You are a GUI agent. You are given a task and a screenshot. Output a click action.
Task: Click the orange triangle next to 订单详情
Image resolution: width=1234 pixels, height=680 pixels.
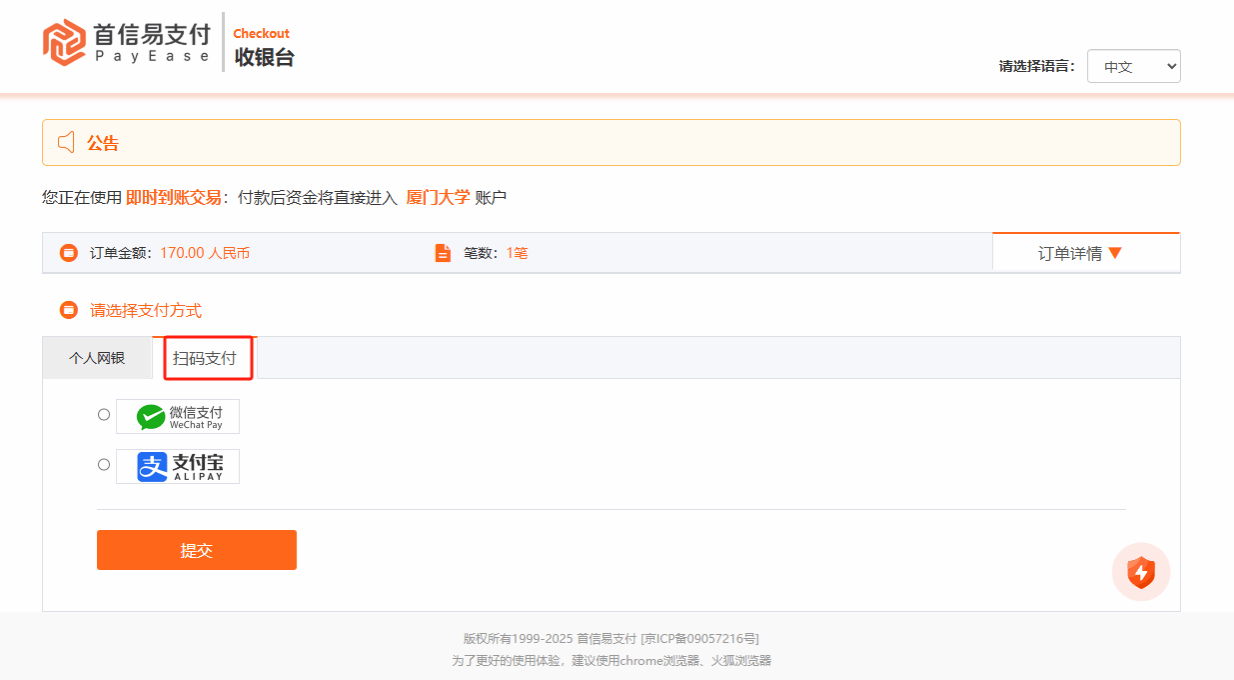(1115, 253)
